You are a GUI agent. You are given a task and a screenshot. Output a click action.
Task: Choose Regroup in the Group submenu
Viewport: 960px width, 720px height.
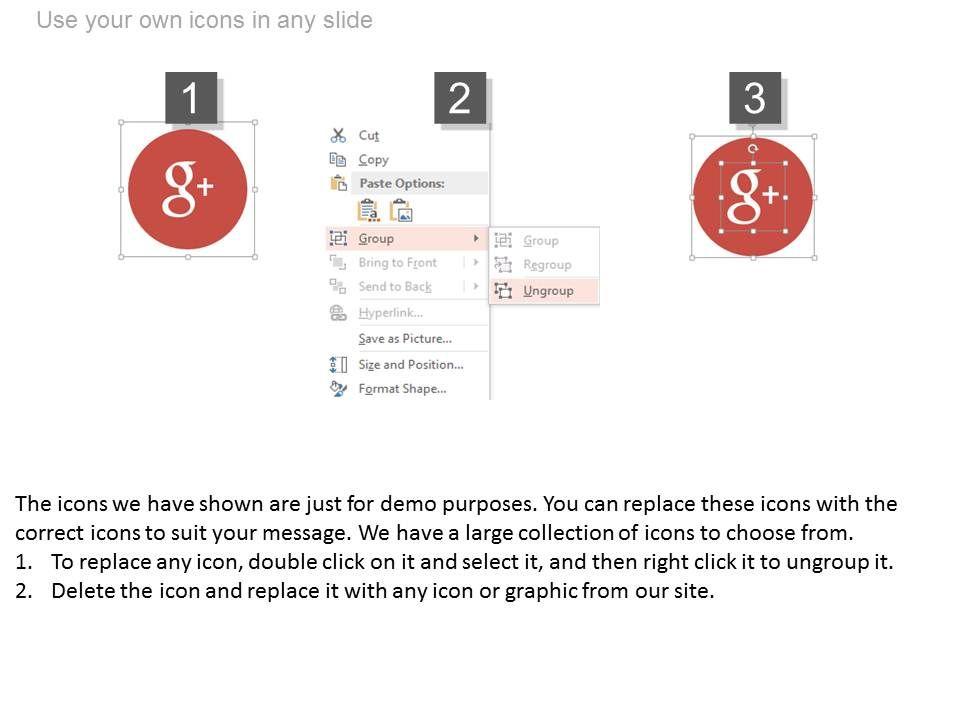(544, 264)
